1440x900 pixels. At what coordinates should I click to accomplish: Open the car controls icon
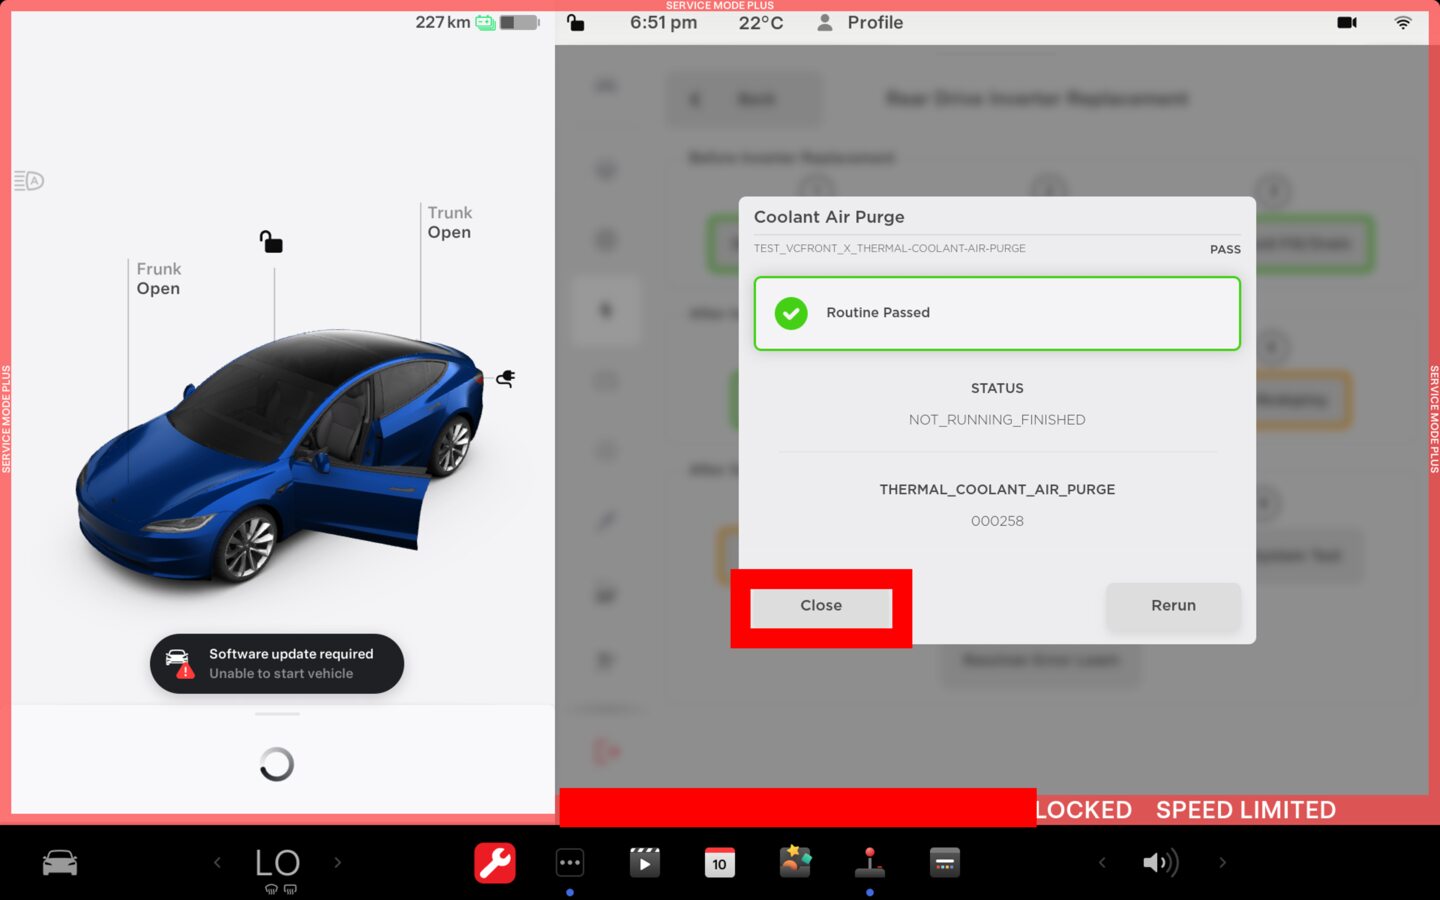[x=60, y=862]
